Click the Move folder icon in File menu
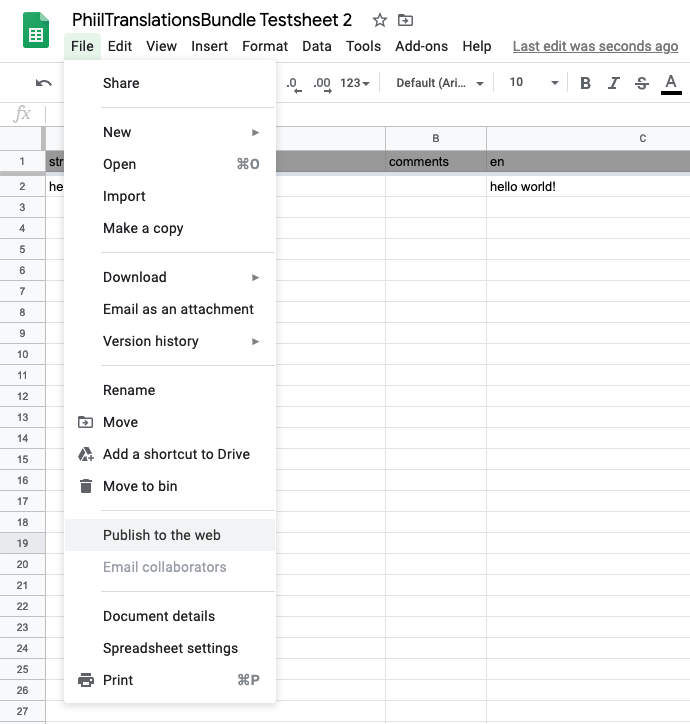The height and width of the screenshot is (724, 690). pos(85,422)
